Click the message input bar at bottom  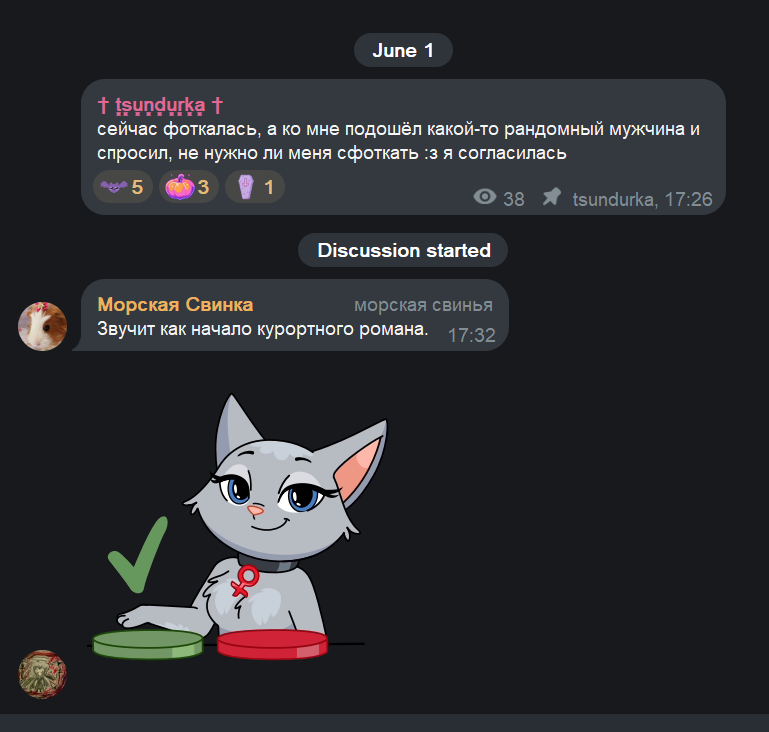pos(384,723)
